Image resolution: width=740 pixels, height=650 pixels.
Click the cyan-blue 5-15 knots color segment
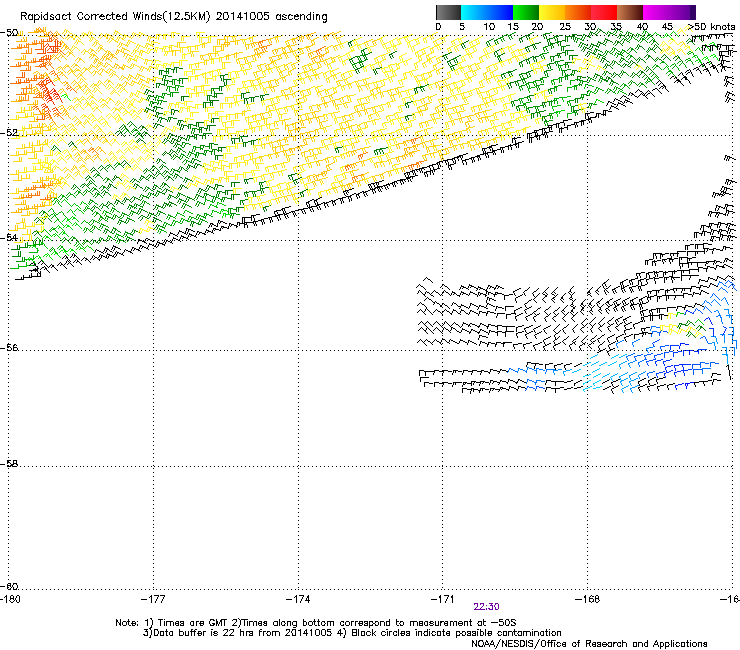tap(487, 12)
